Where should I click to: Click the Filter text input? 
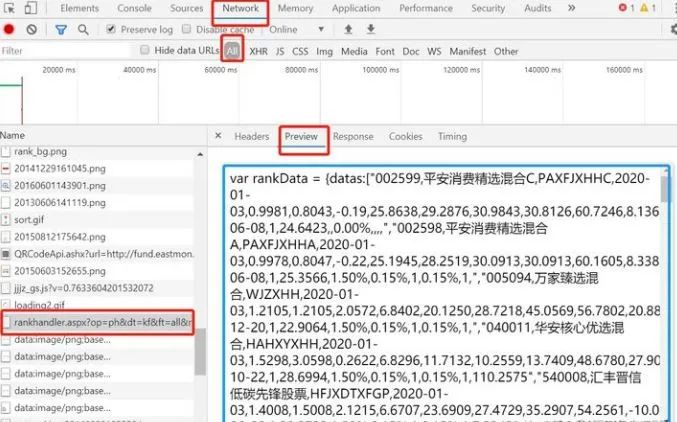click(x=65, y=51)
